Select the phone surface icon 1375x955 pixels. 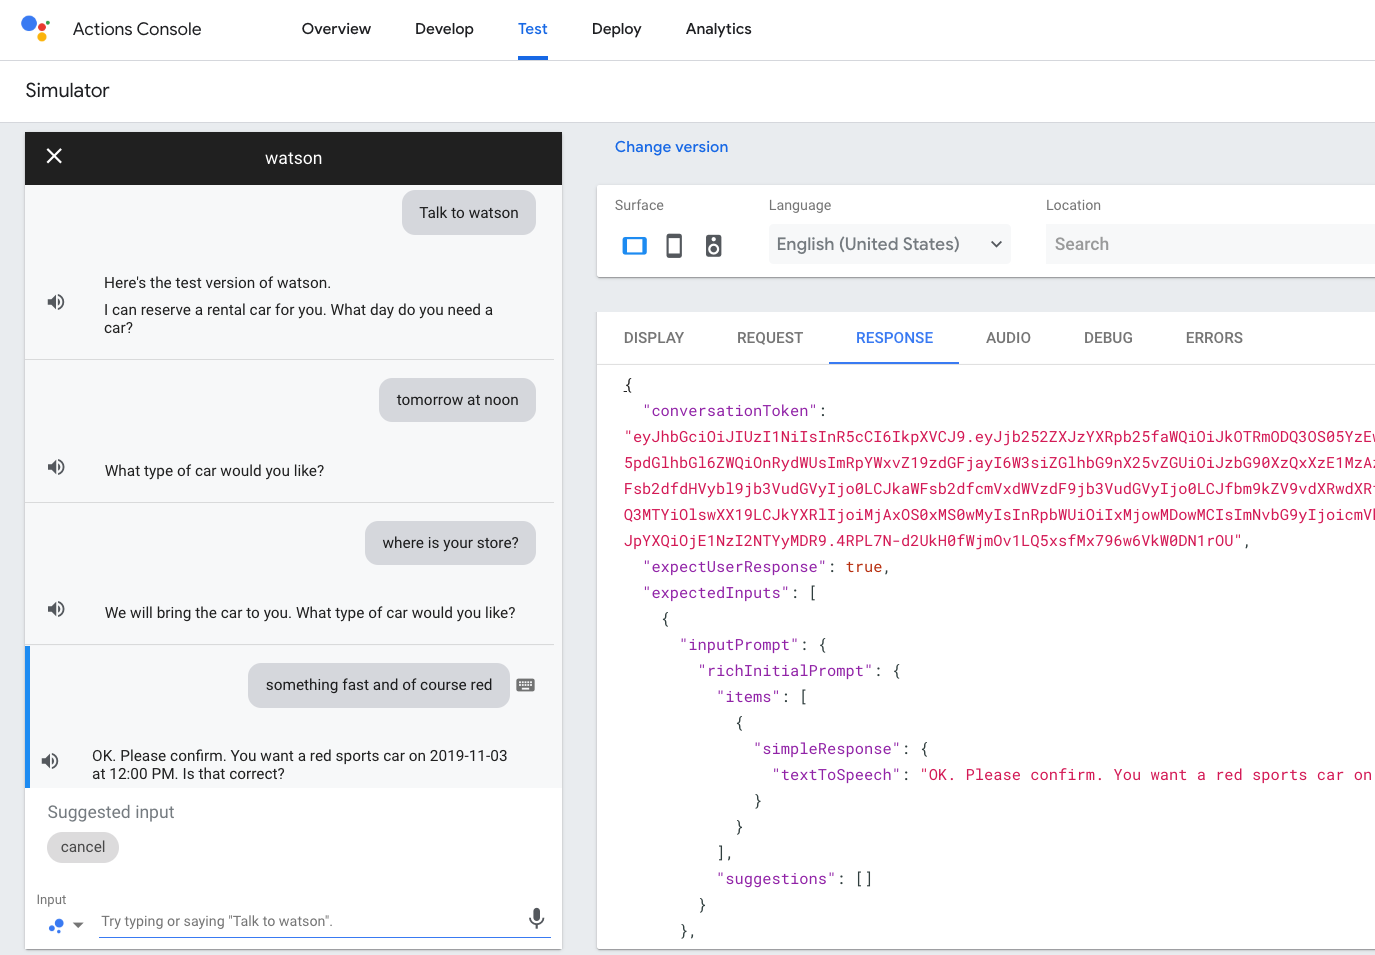coord(674,245)
